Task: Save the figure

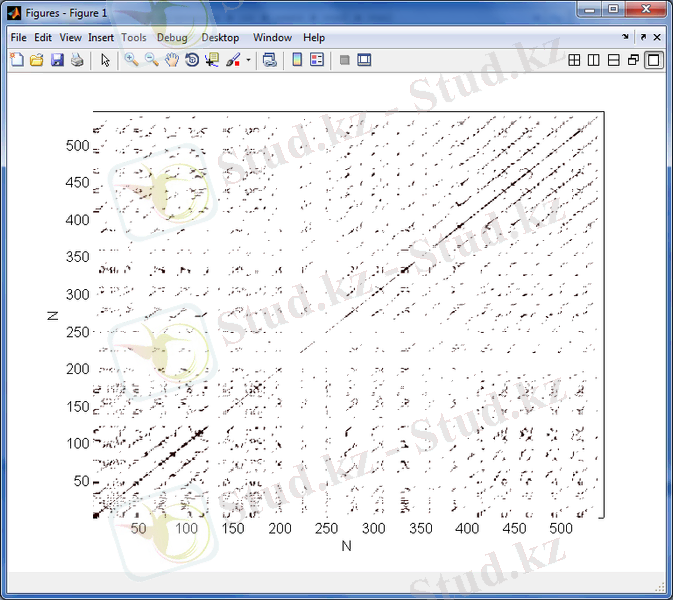Action: coord(57,60)
